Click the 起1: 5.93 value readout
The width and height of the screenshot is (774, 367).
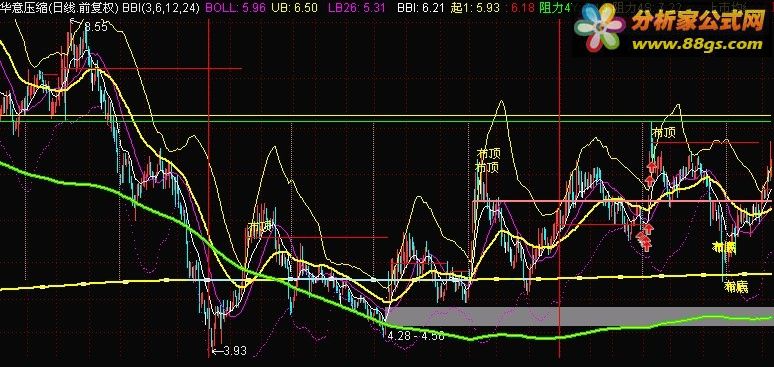(475, 7)
